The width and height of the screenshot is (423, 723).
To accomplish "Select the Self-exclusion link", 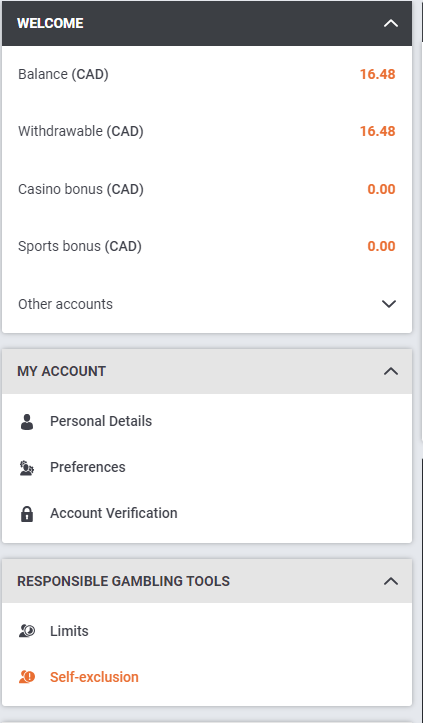I will point(94,677).
